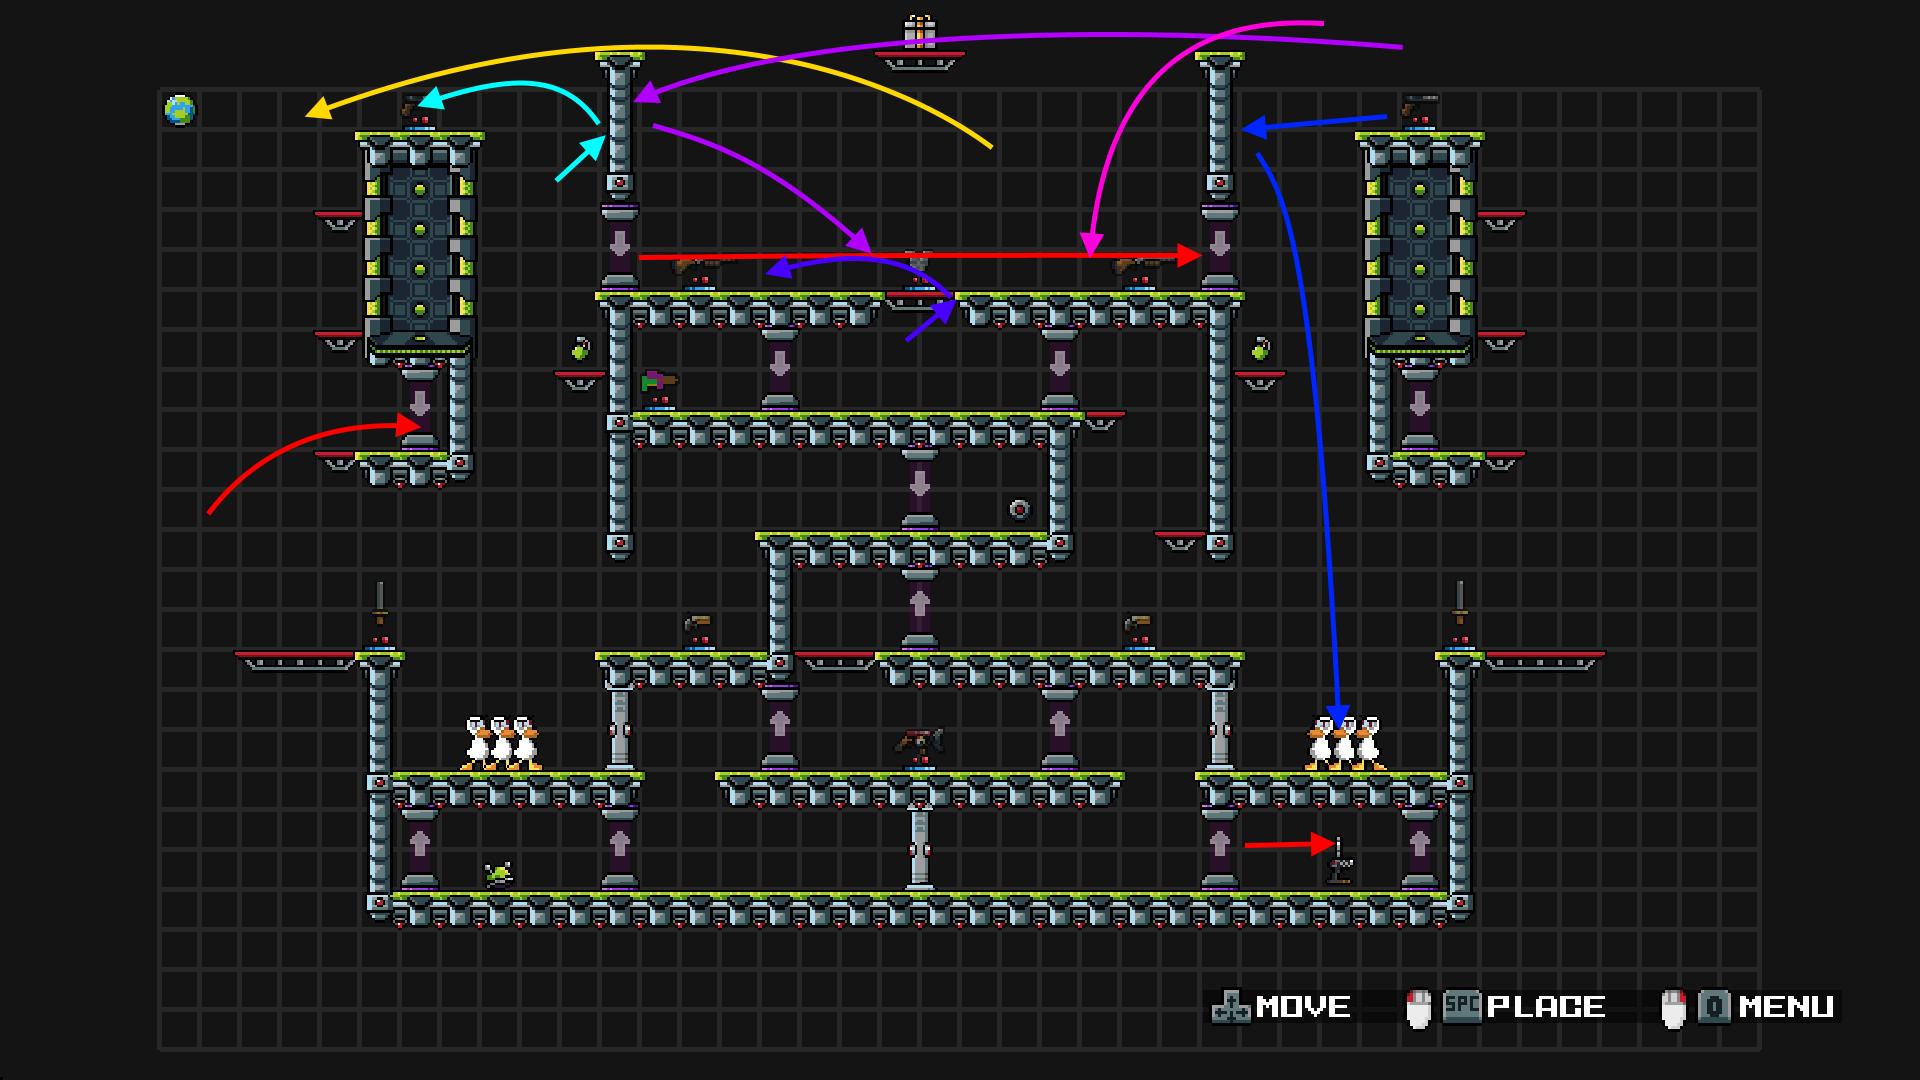Click the globe icon in the top-left corner
1920x1080 pixels.
click(x=180, y=110)
